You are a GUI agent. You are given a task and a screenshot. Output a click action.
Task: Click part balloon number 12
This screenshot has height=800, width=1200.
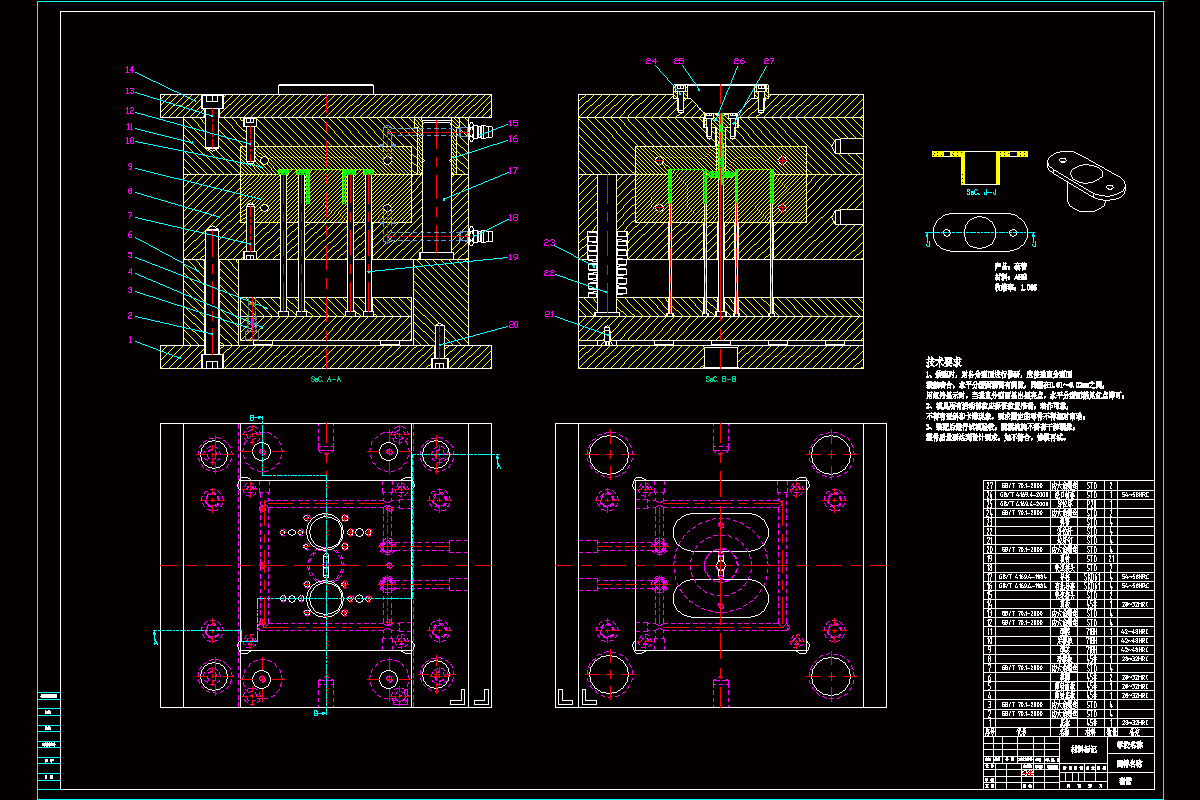pos(130,109)
